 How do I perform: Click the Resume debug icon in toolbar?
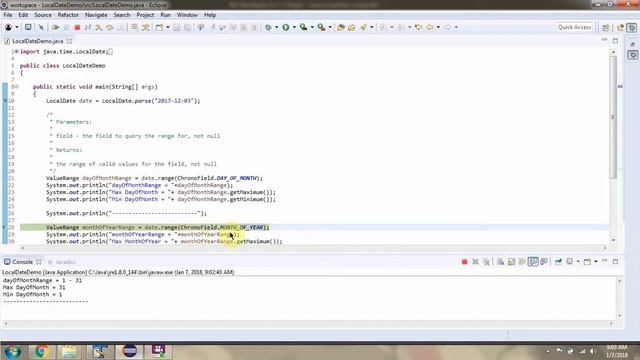coord(56,27)
